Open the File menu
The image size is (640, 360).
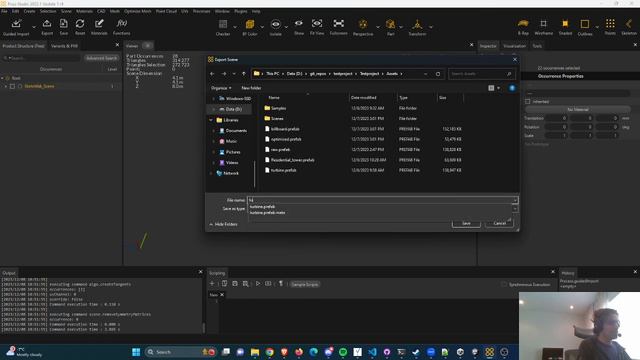tap(4, 11)
